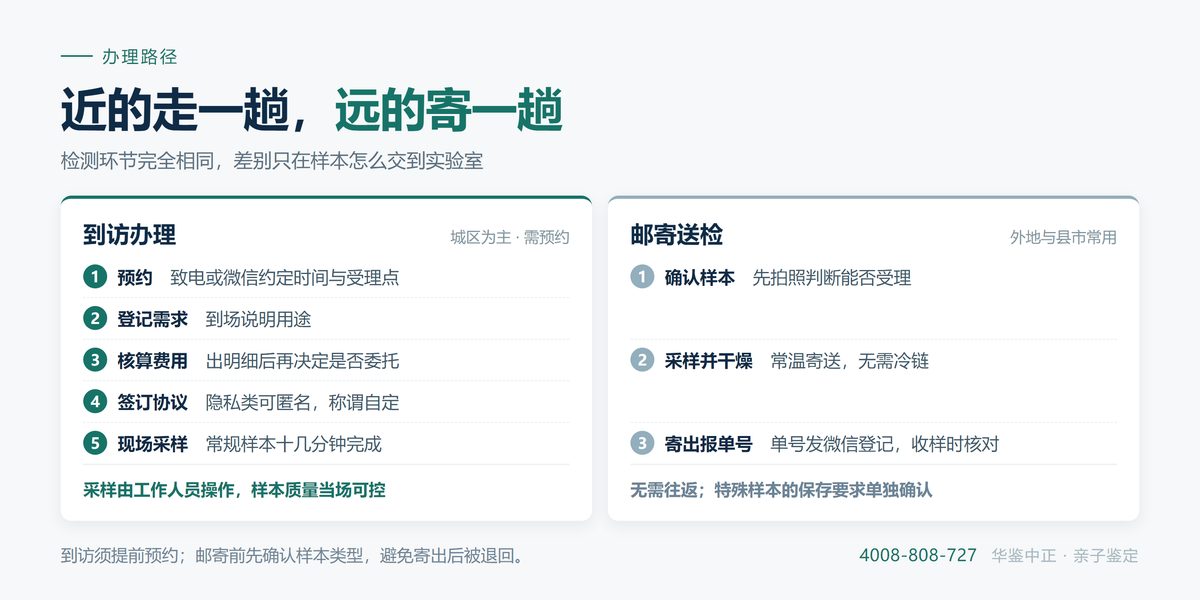Click step label 寄出报单号
The height and width of the screenshot is (600, 1200).
click(708, 444)
